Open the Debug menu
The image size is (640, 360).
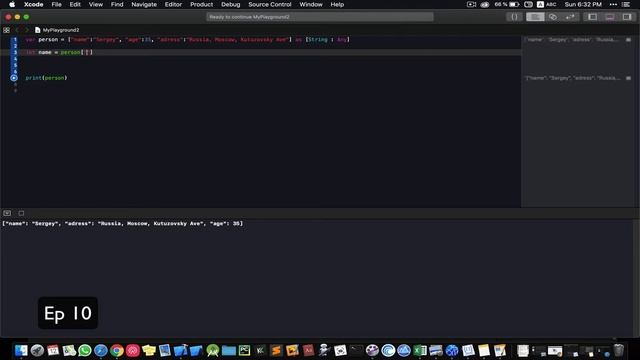(231, 4)
